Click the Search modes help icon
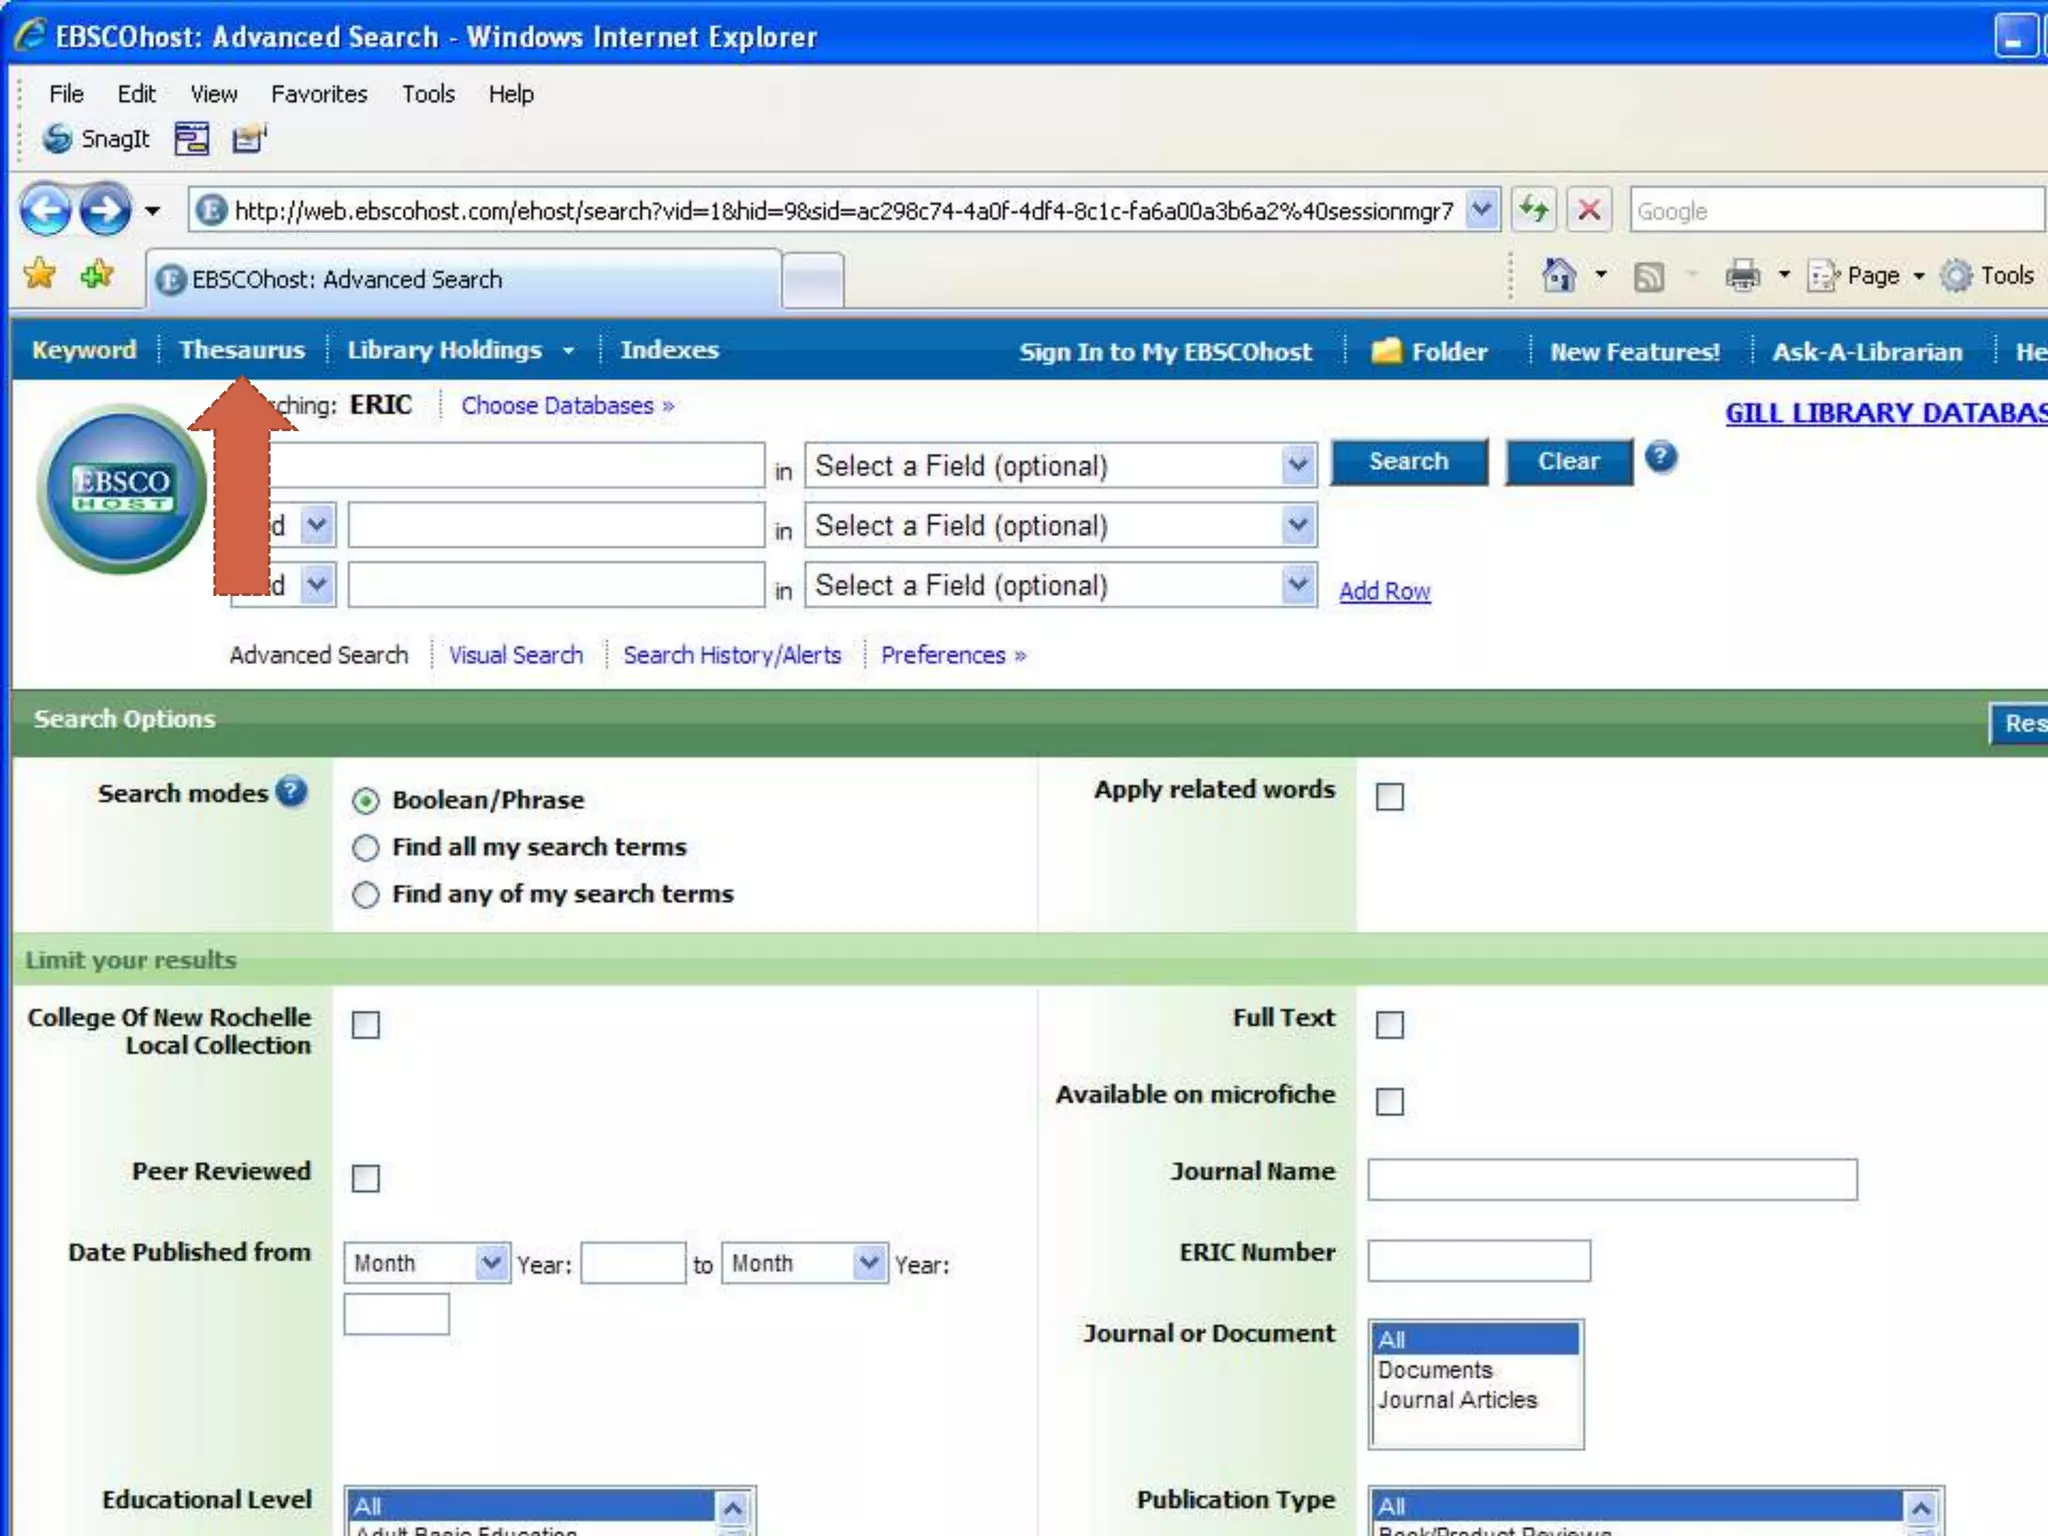 291,792
